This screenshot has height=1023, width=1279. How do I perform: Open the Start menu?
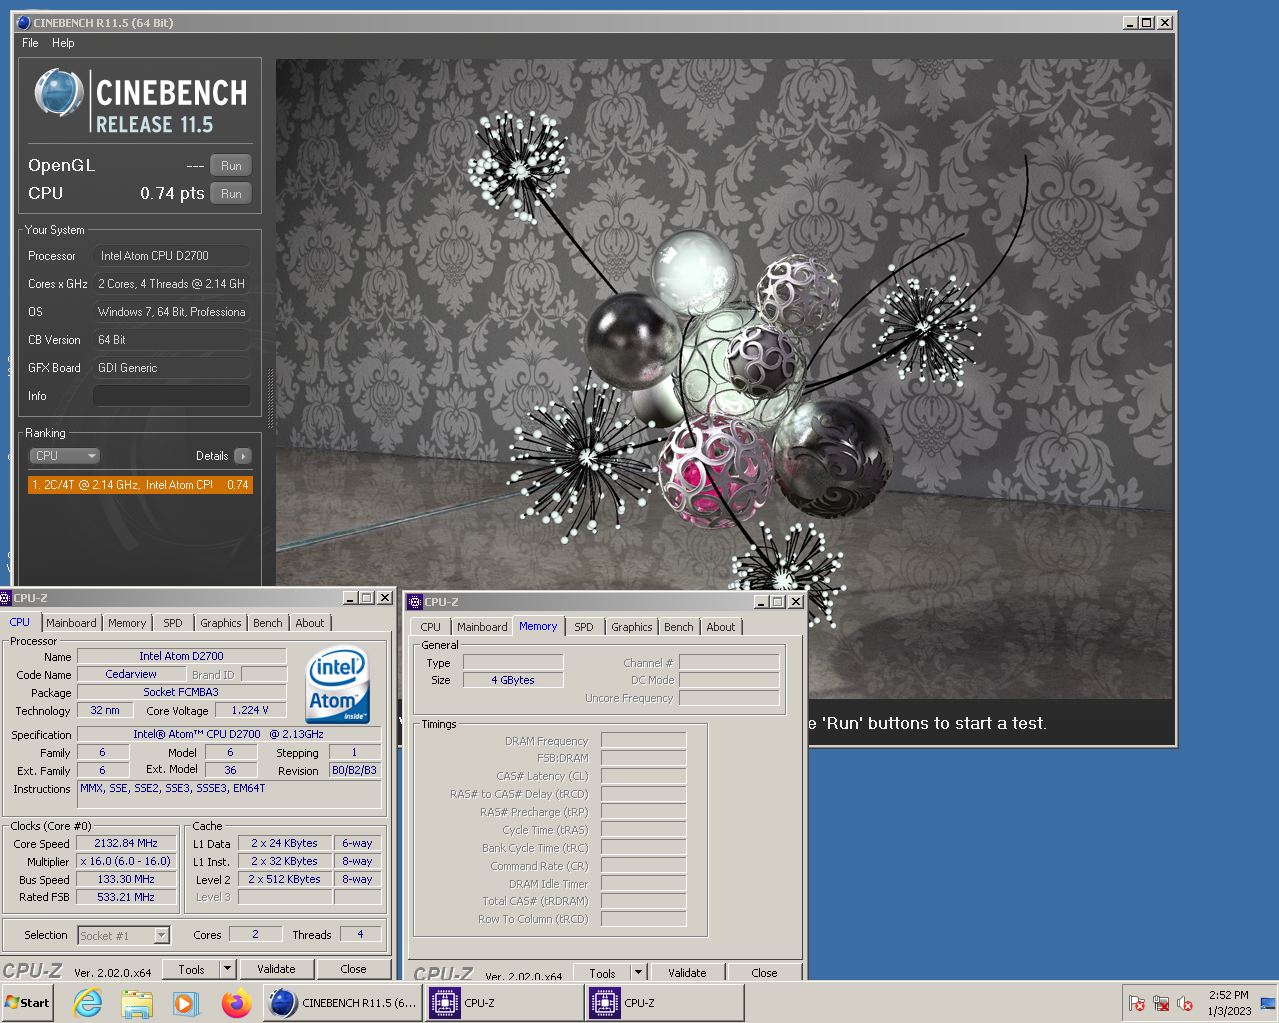coord(27,1003)
